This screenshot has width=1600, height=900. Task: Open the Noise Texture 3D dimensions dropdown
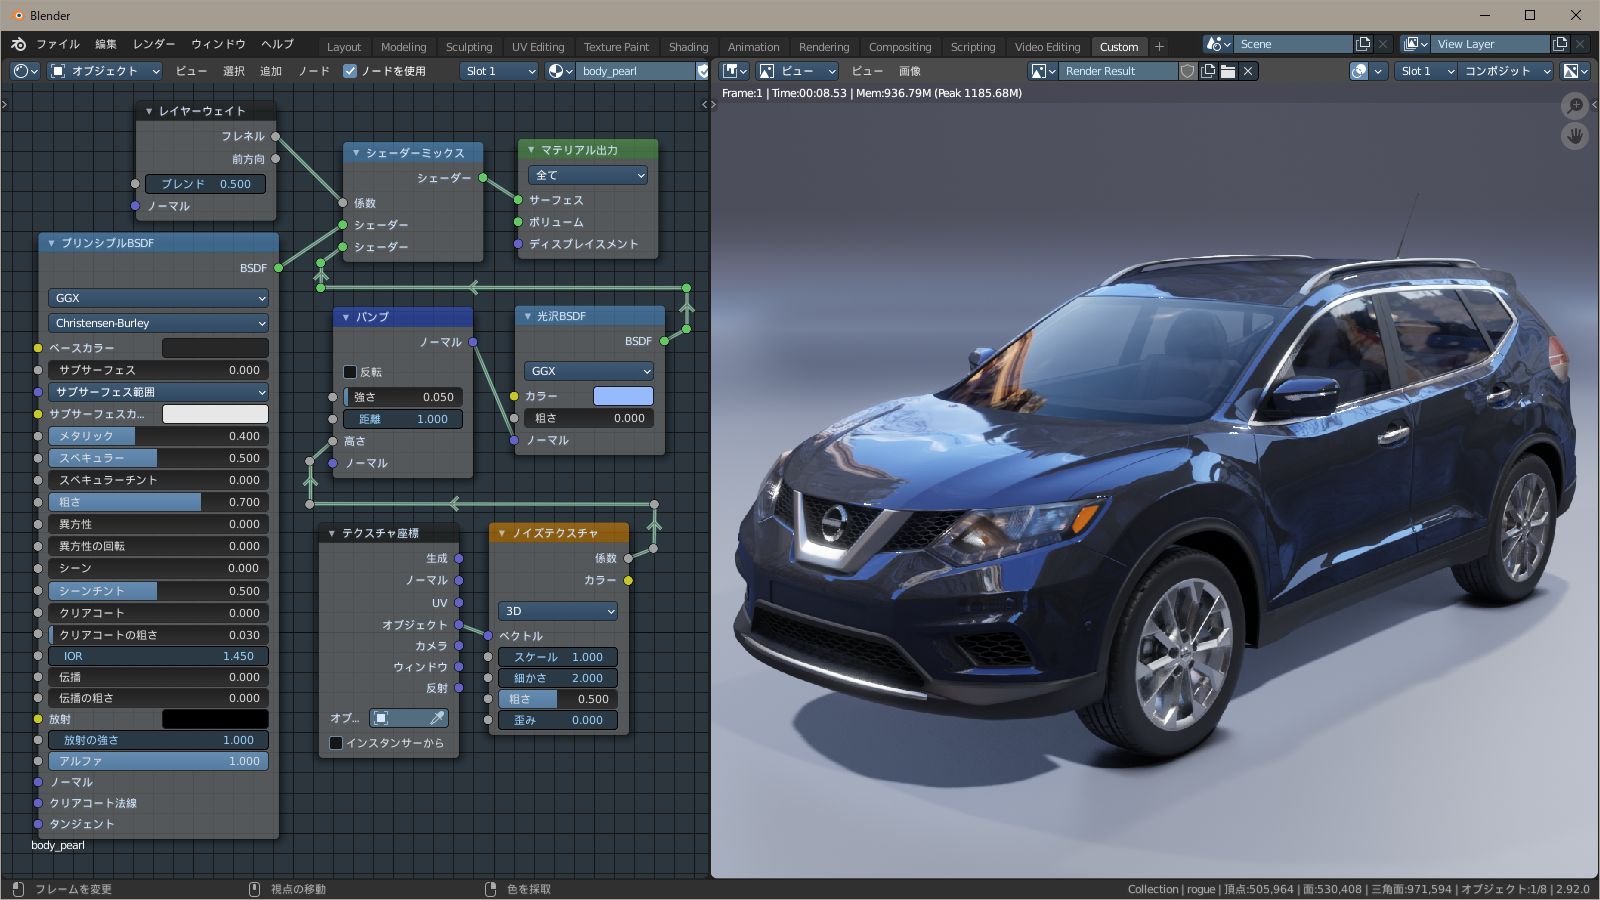558,611
